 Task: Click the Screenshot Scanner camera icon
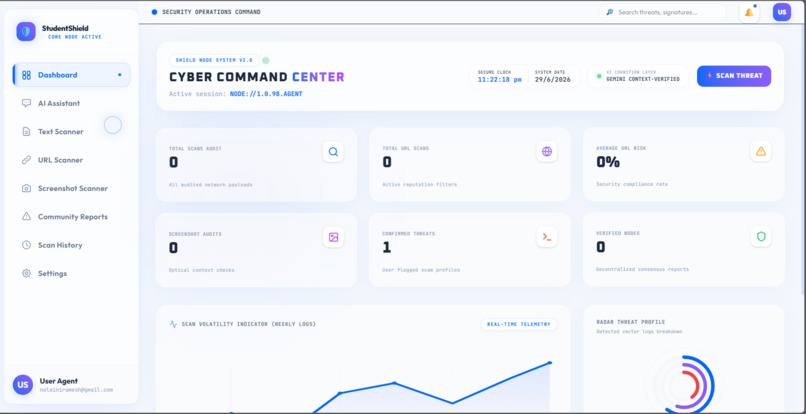coord(26,188)
